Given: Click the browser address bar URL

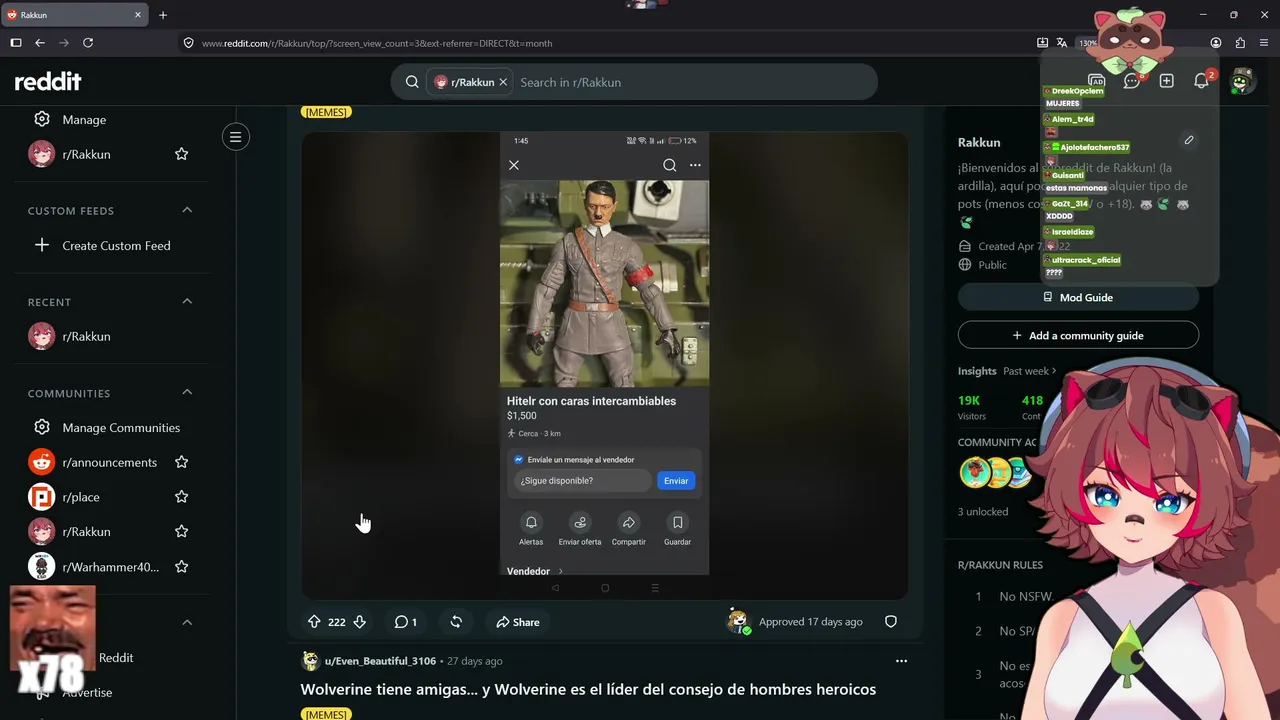Looking at the screenshot, I should coord(377,43).
